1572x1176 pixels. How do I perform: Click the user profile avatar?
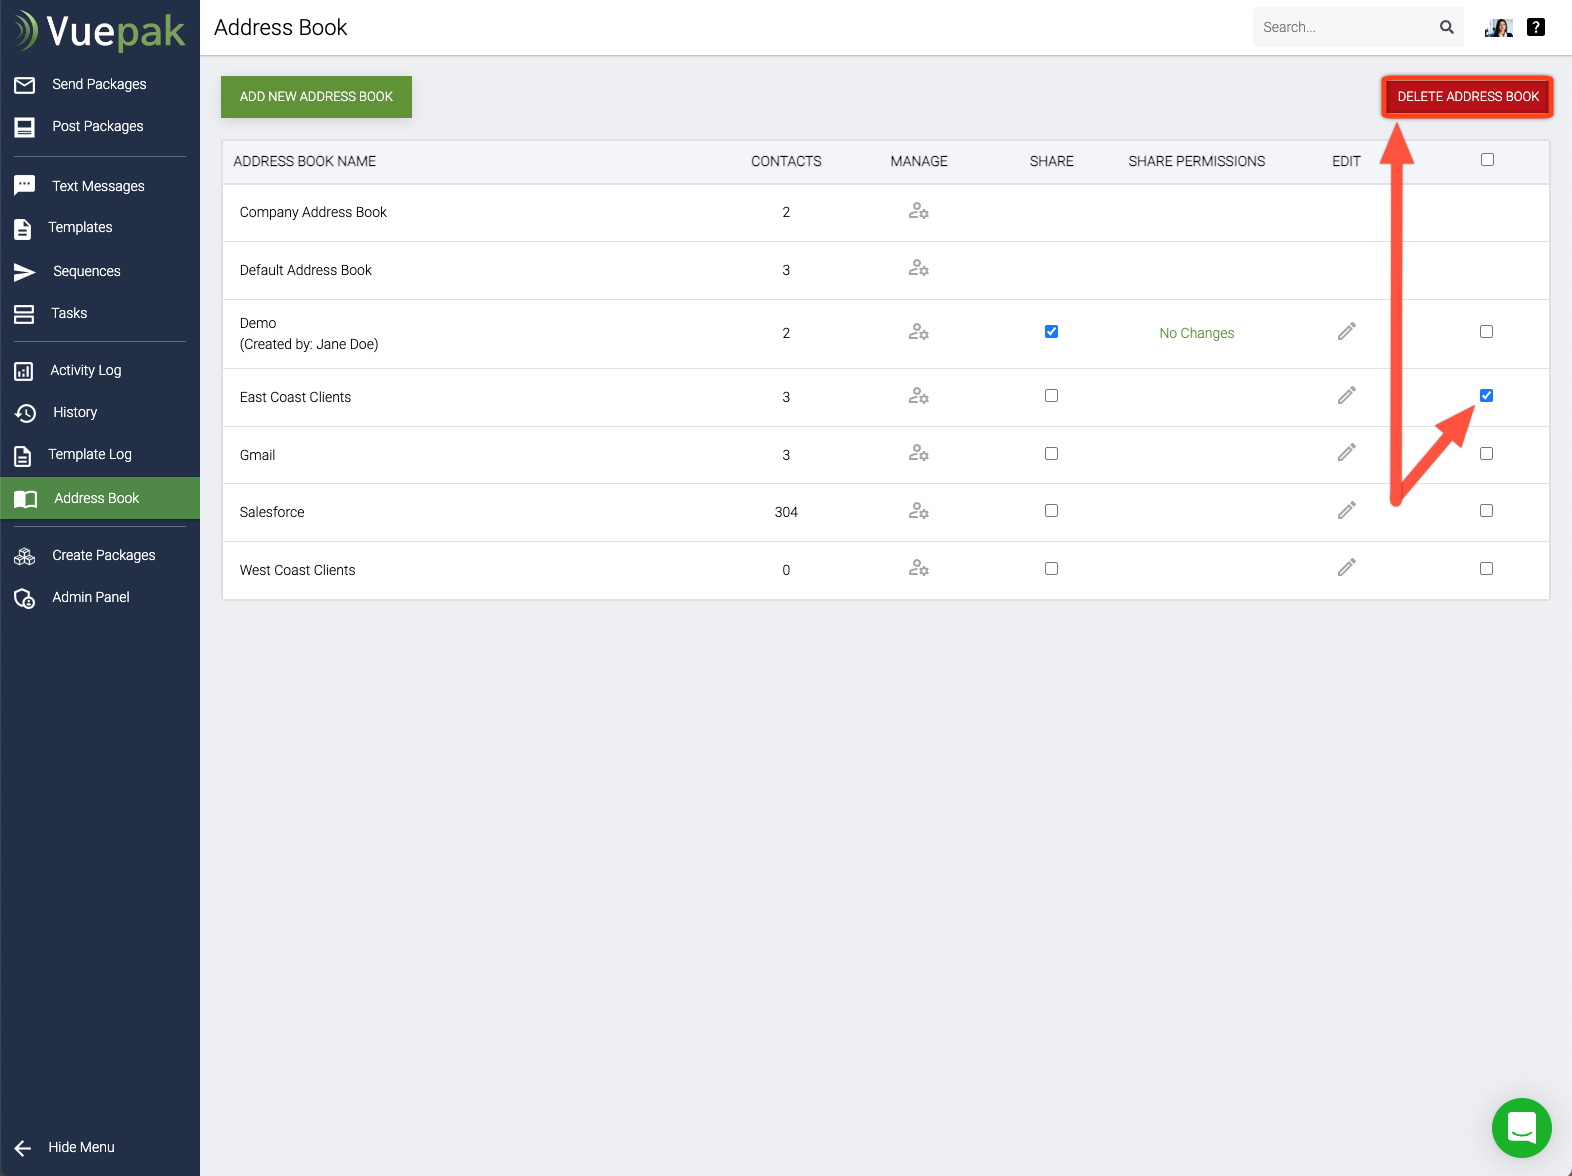pyautogui.click(x=1498, y=27)
